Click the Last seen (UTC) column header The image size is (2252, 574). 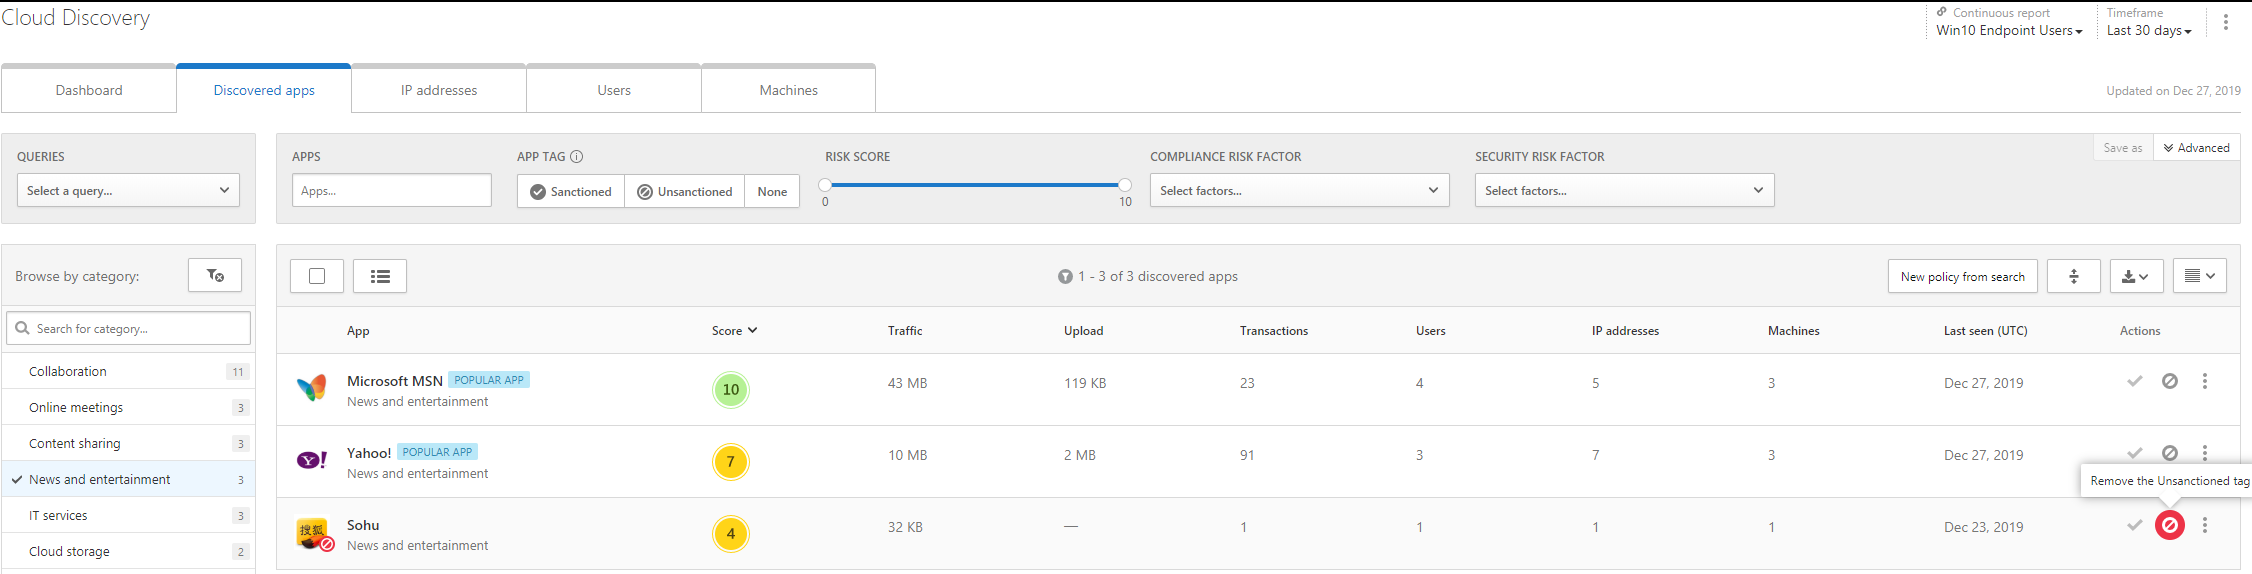pyautogui.click(x=1985, y=330)
